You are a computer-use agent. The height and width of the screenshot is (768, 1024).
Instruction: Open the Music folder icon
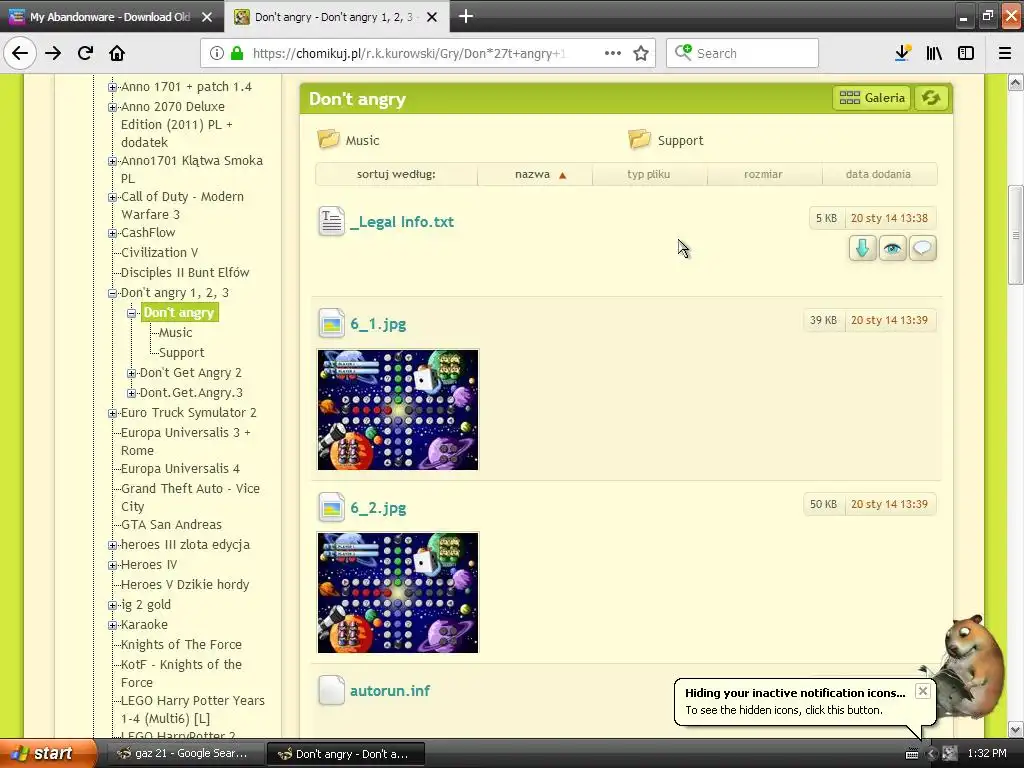coord(328,139)
